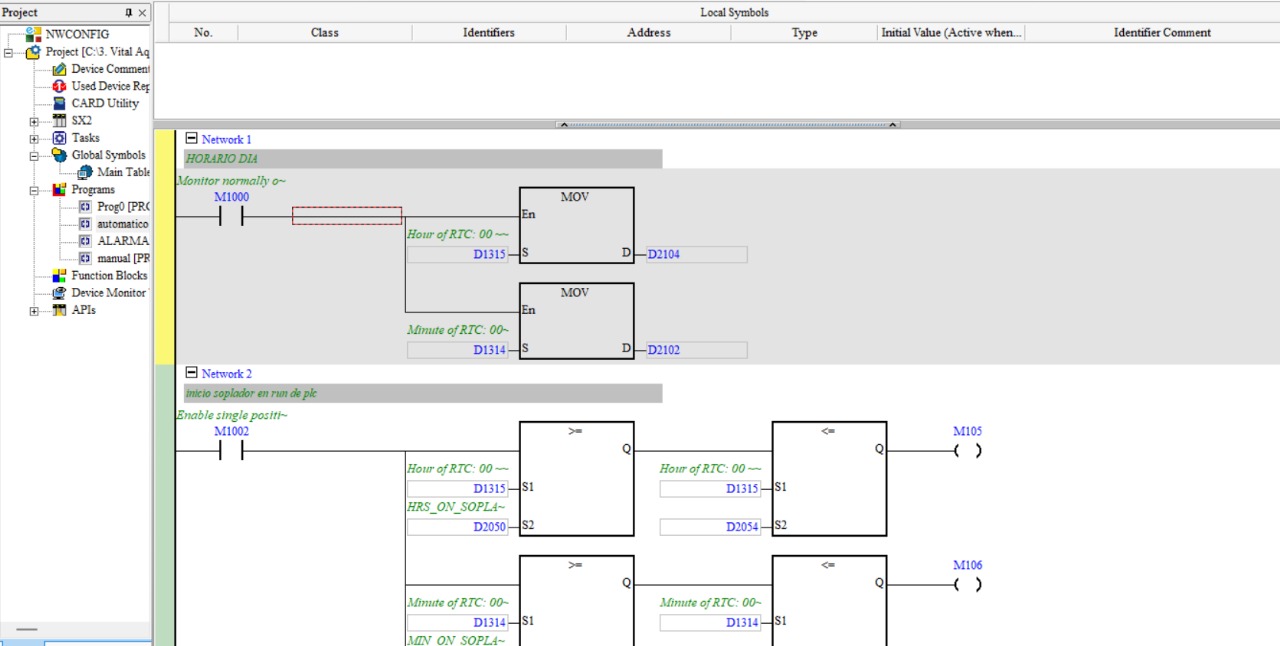Image resolution: width=1280 pixels, height=646 pixels.
Task: Click the Identifiers column header
Action: (489, 33)
